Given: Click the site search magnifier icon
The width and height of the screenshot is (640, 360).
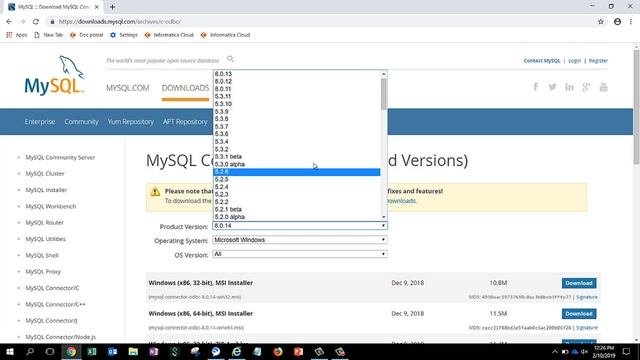Looking at the screenshot, I should coord(231,59).
